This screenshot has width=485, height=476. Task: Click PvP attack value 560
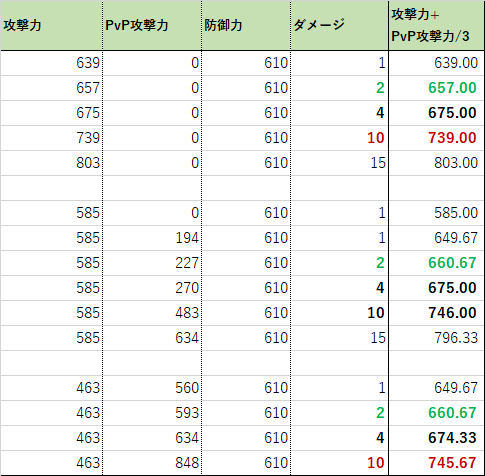[152, 388]
